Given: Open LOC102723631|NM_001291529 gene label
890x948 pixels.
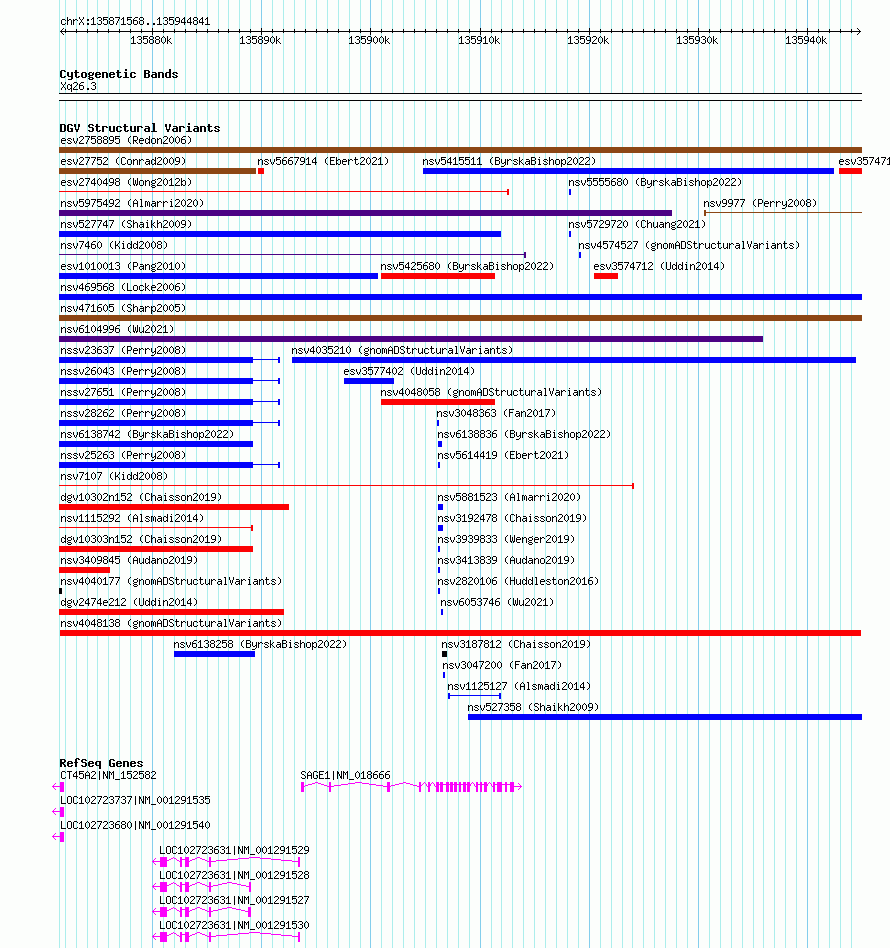Looking at the screenshot, I should (x=234, y=851).
